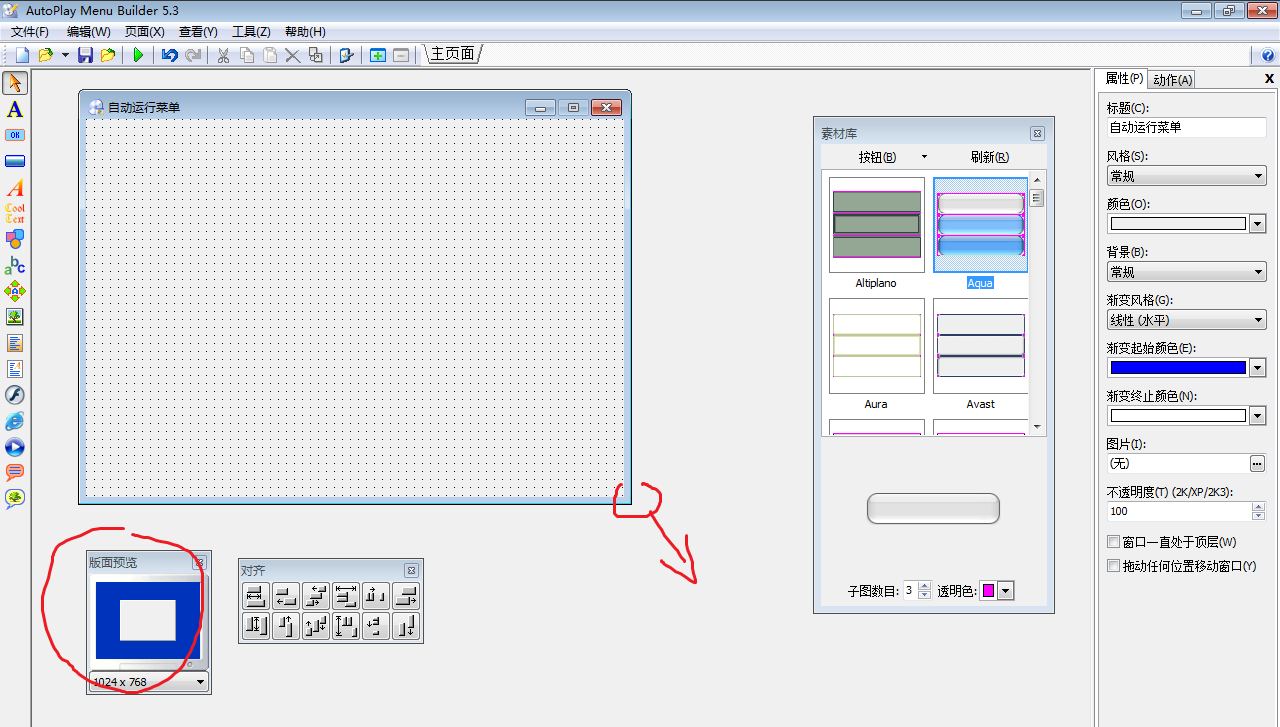Open the 渐变风格 线性 (水平) dropdown
The height and width of the screenshot is (727, 1280).
pyautogui.click(x=1186, y=320)
